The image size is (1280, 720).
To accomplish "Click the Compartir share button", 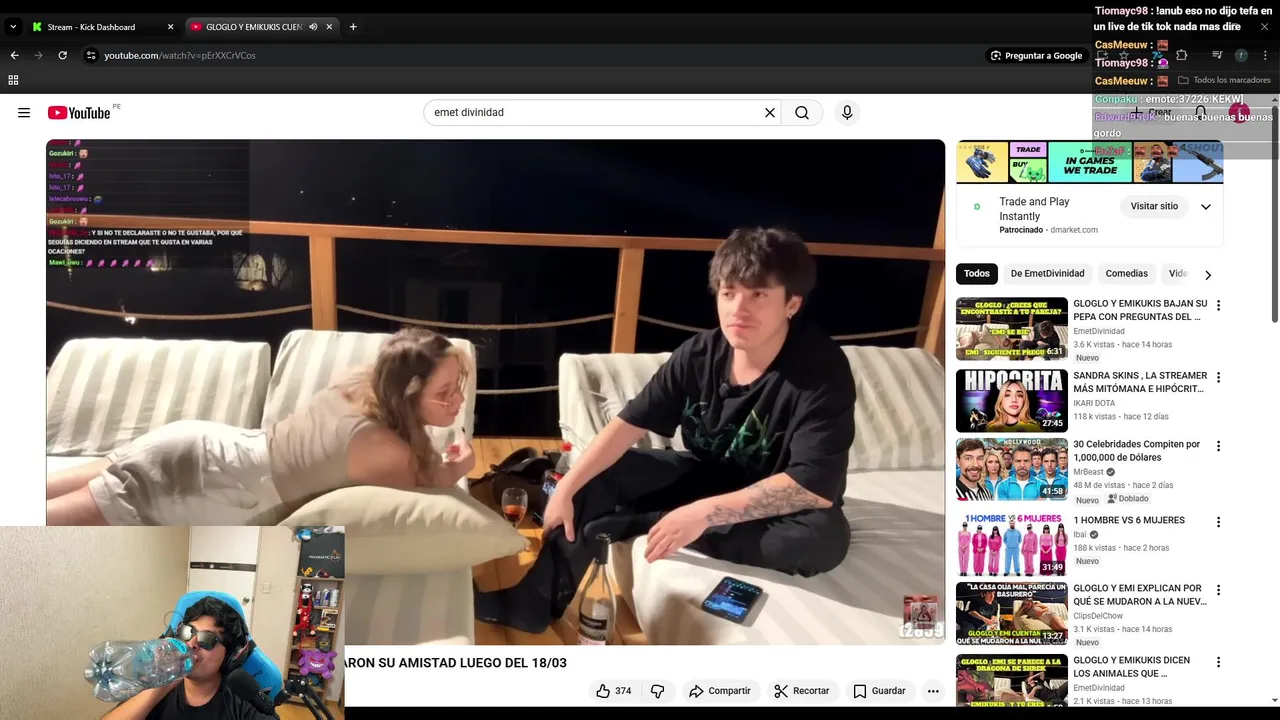I will (719, 691).
